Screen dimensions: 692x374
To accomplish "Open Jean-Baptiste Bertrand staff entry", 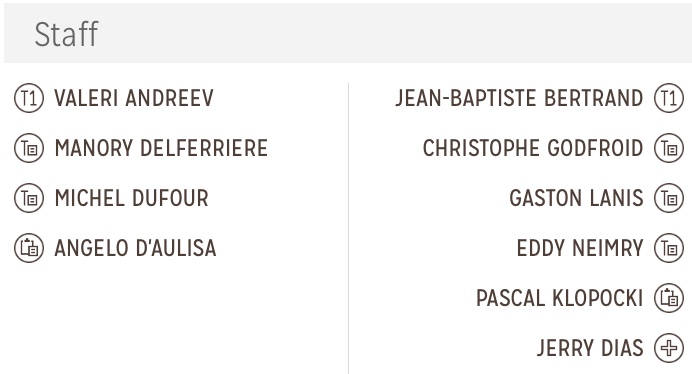I will pos(519,98).
